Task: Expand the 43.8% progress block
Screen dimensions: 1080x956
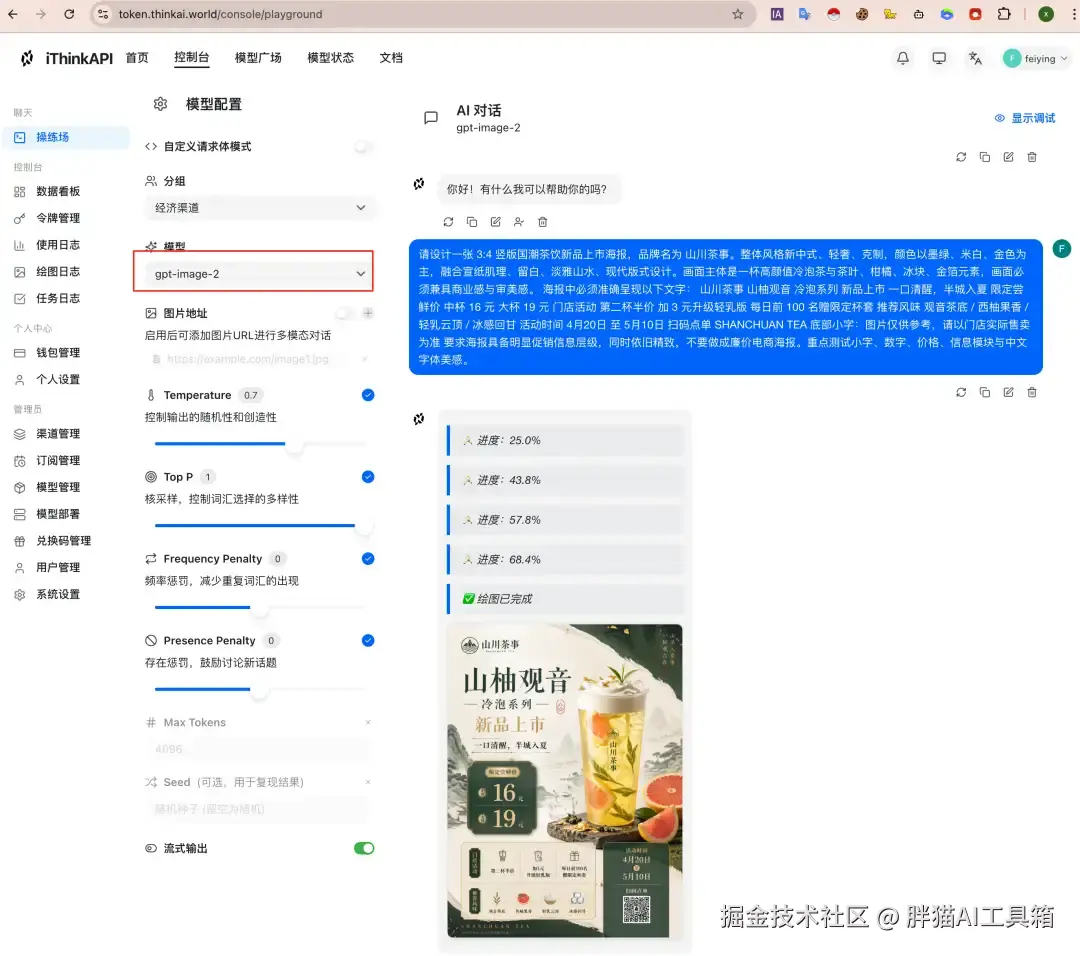Action: [x=565, y=480]
